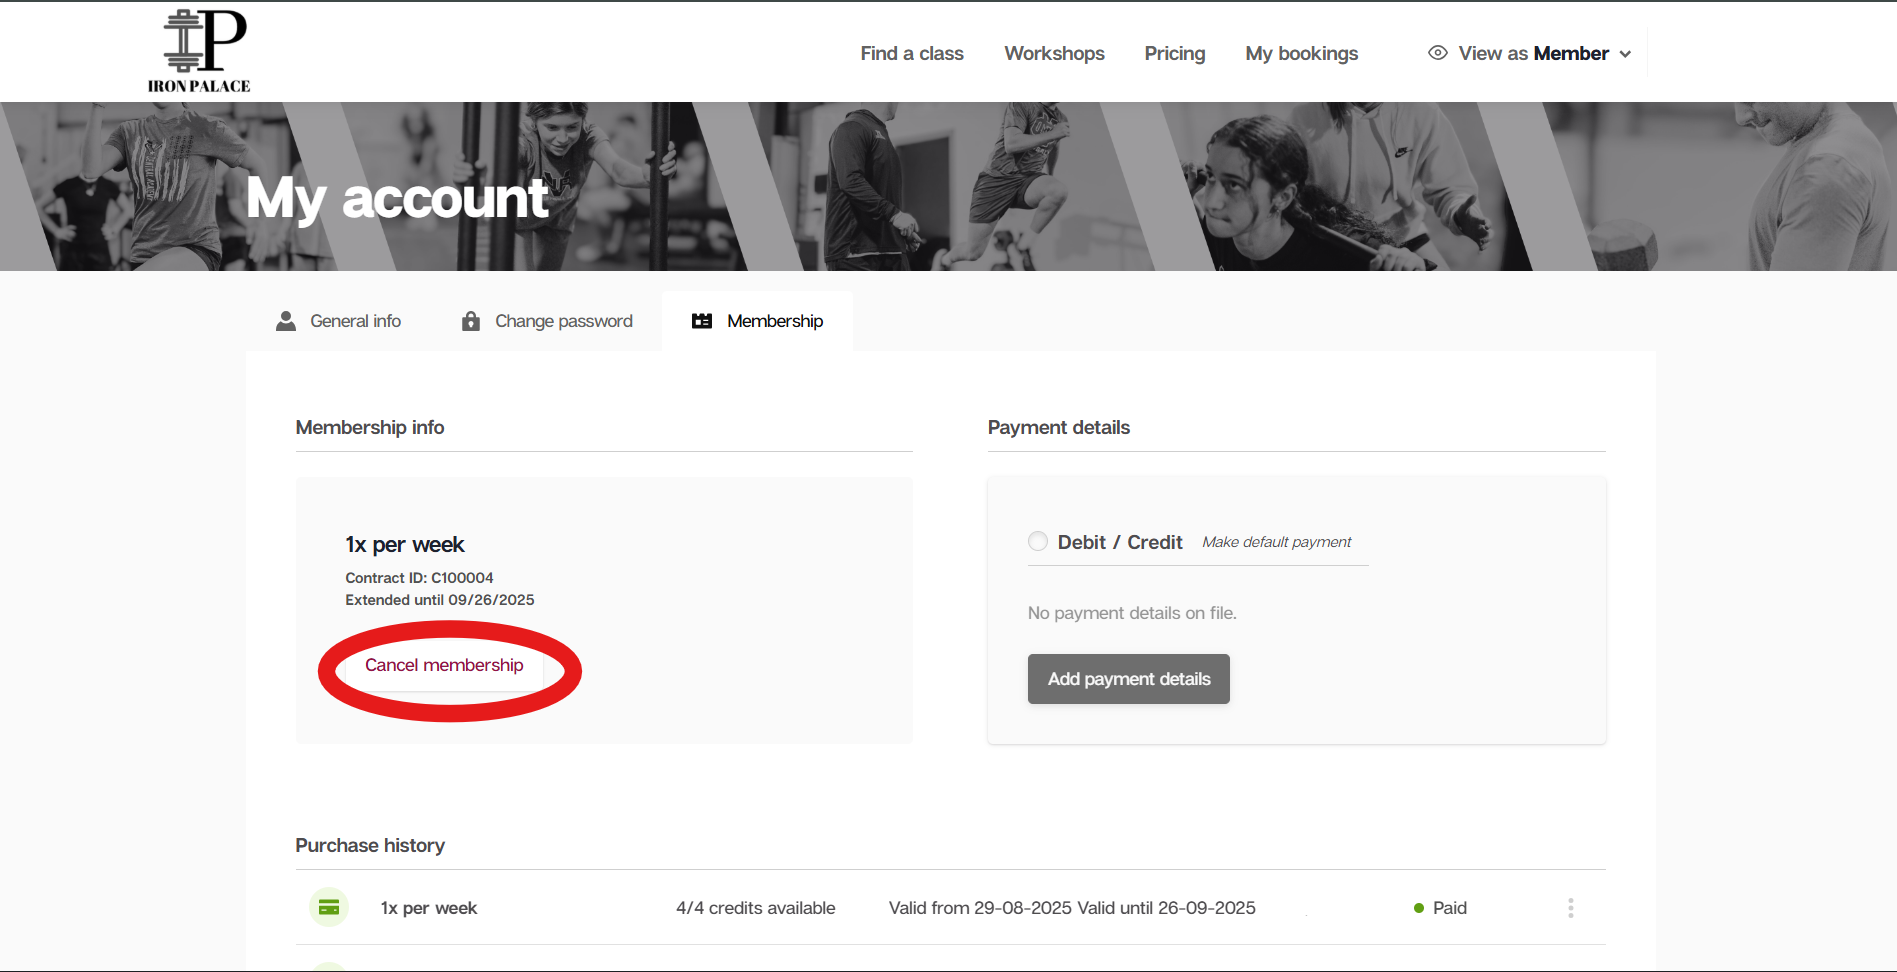The image size is (1897, 972).
Task: Click the No payment details on file text
Action: [1132, 613]
